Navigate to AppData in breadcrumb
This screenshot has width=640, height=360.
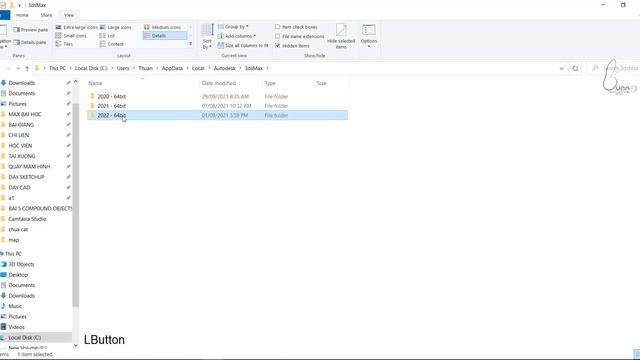coord(172,68)
